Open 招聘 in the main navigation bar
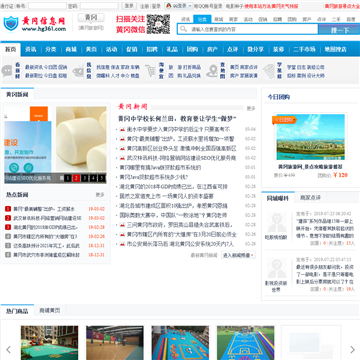Image resolution: width=360 pixels, height=360 pixels. click(152, 49)
